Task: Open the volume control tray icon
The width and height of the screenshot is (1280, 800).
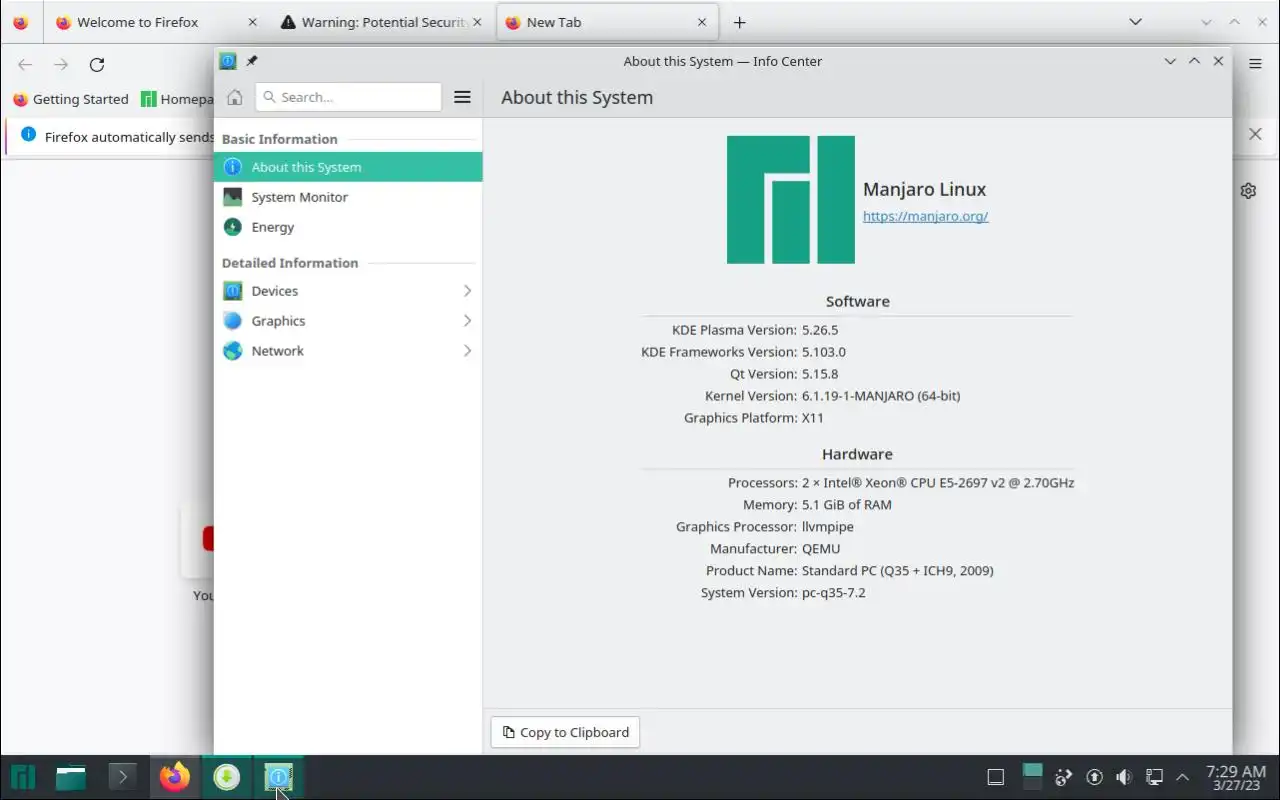Action: point(1124,777)
